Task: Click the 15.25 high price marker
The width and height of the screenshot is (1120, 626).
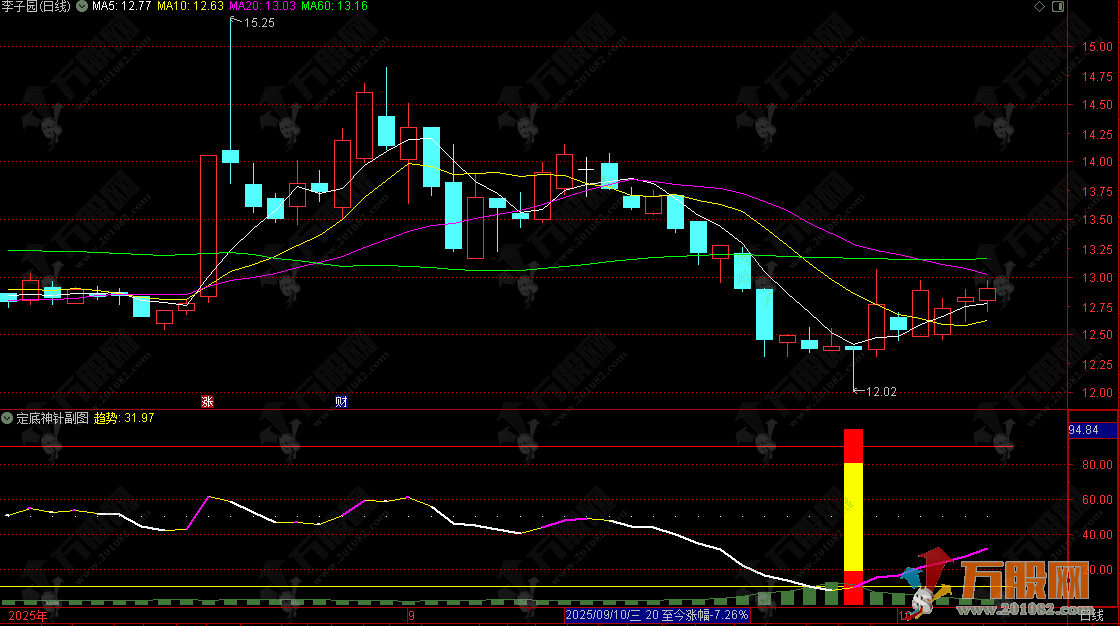Action: 258,23
